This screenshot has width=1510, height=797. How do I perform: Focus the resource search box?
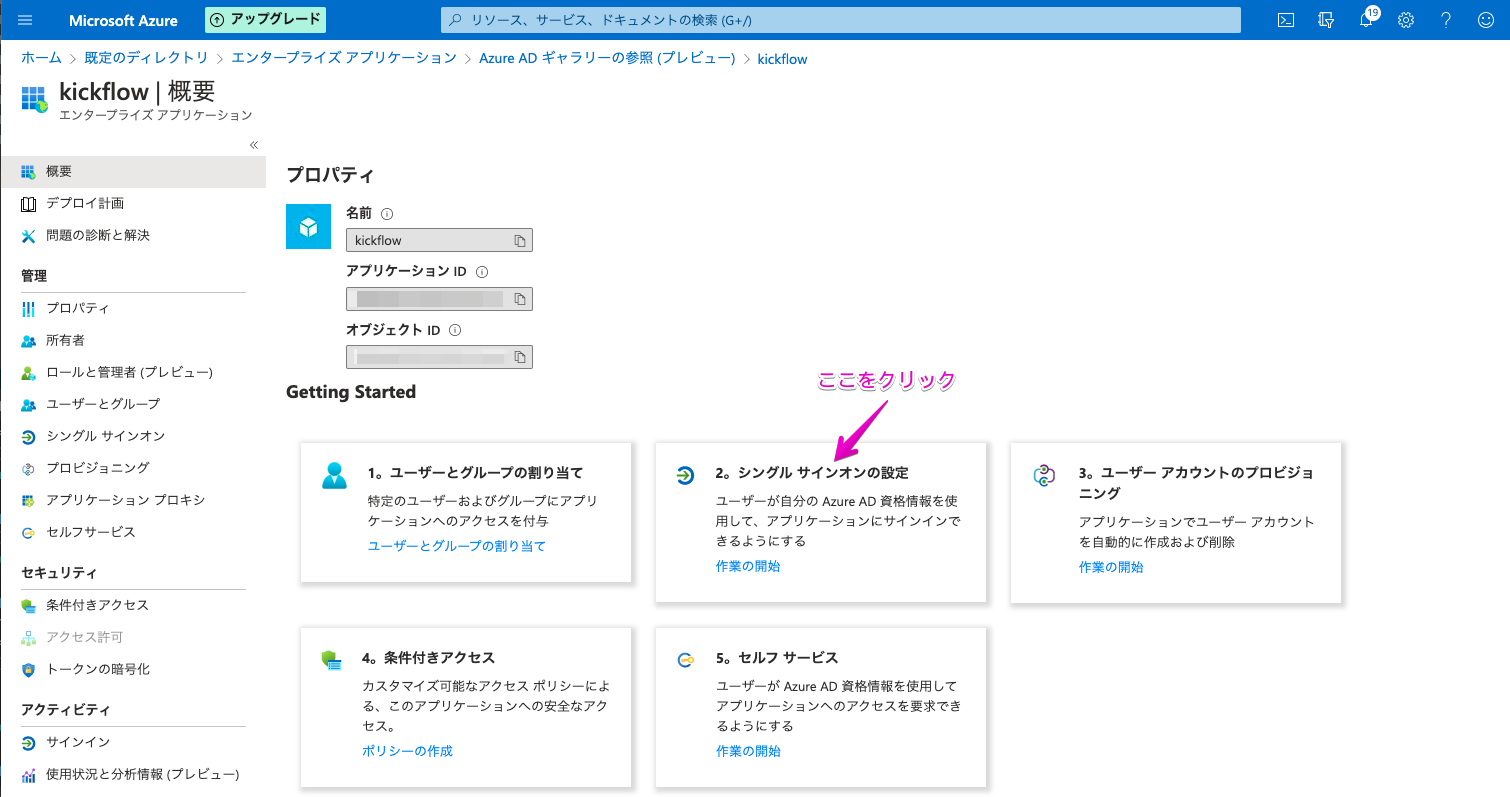(840, 20)
